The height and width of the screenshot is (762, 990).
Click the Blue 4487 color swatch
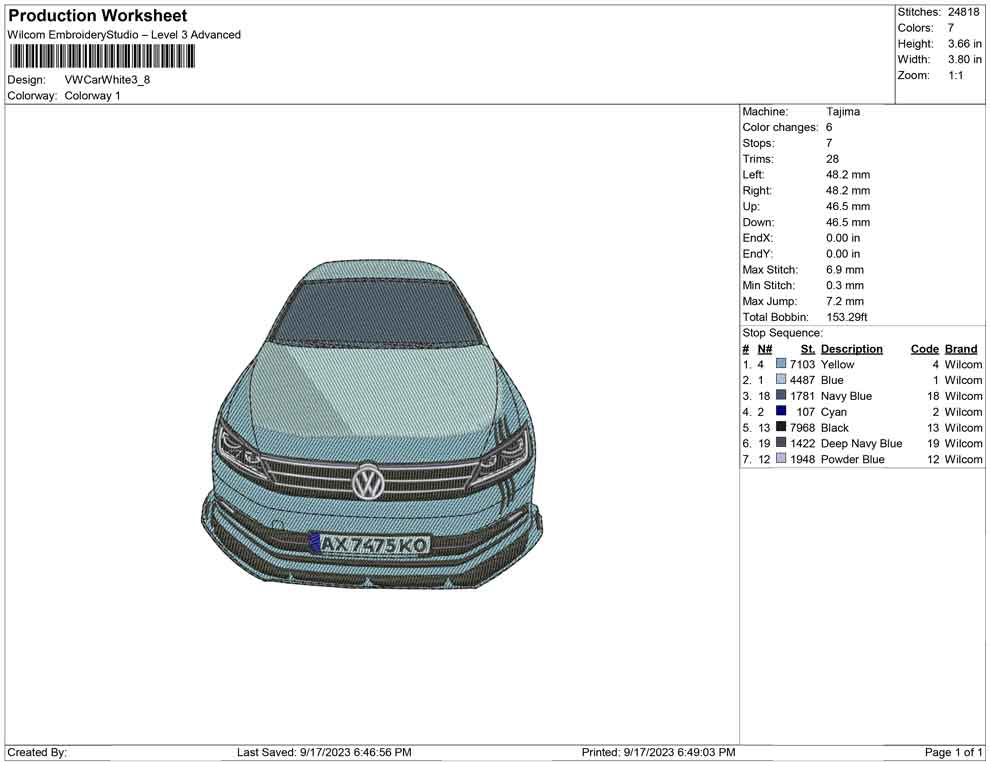tap(781, 379)
